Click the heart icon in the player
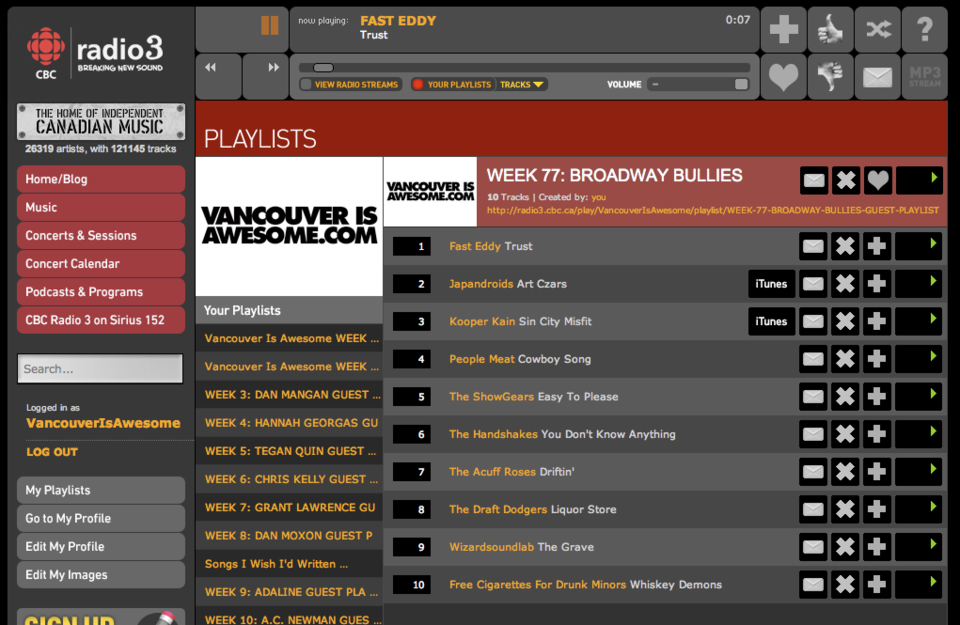960x625 pixels. tap(784, 77)
